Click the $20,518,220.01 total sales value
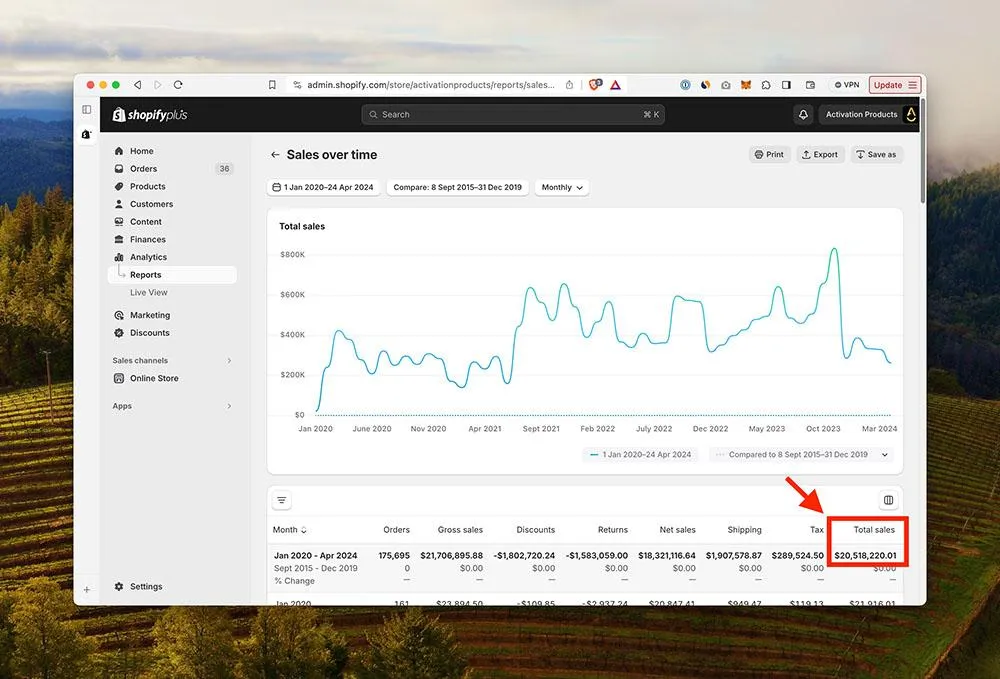 (x=865, y=555)
